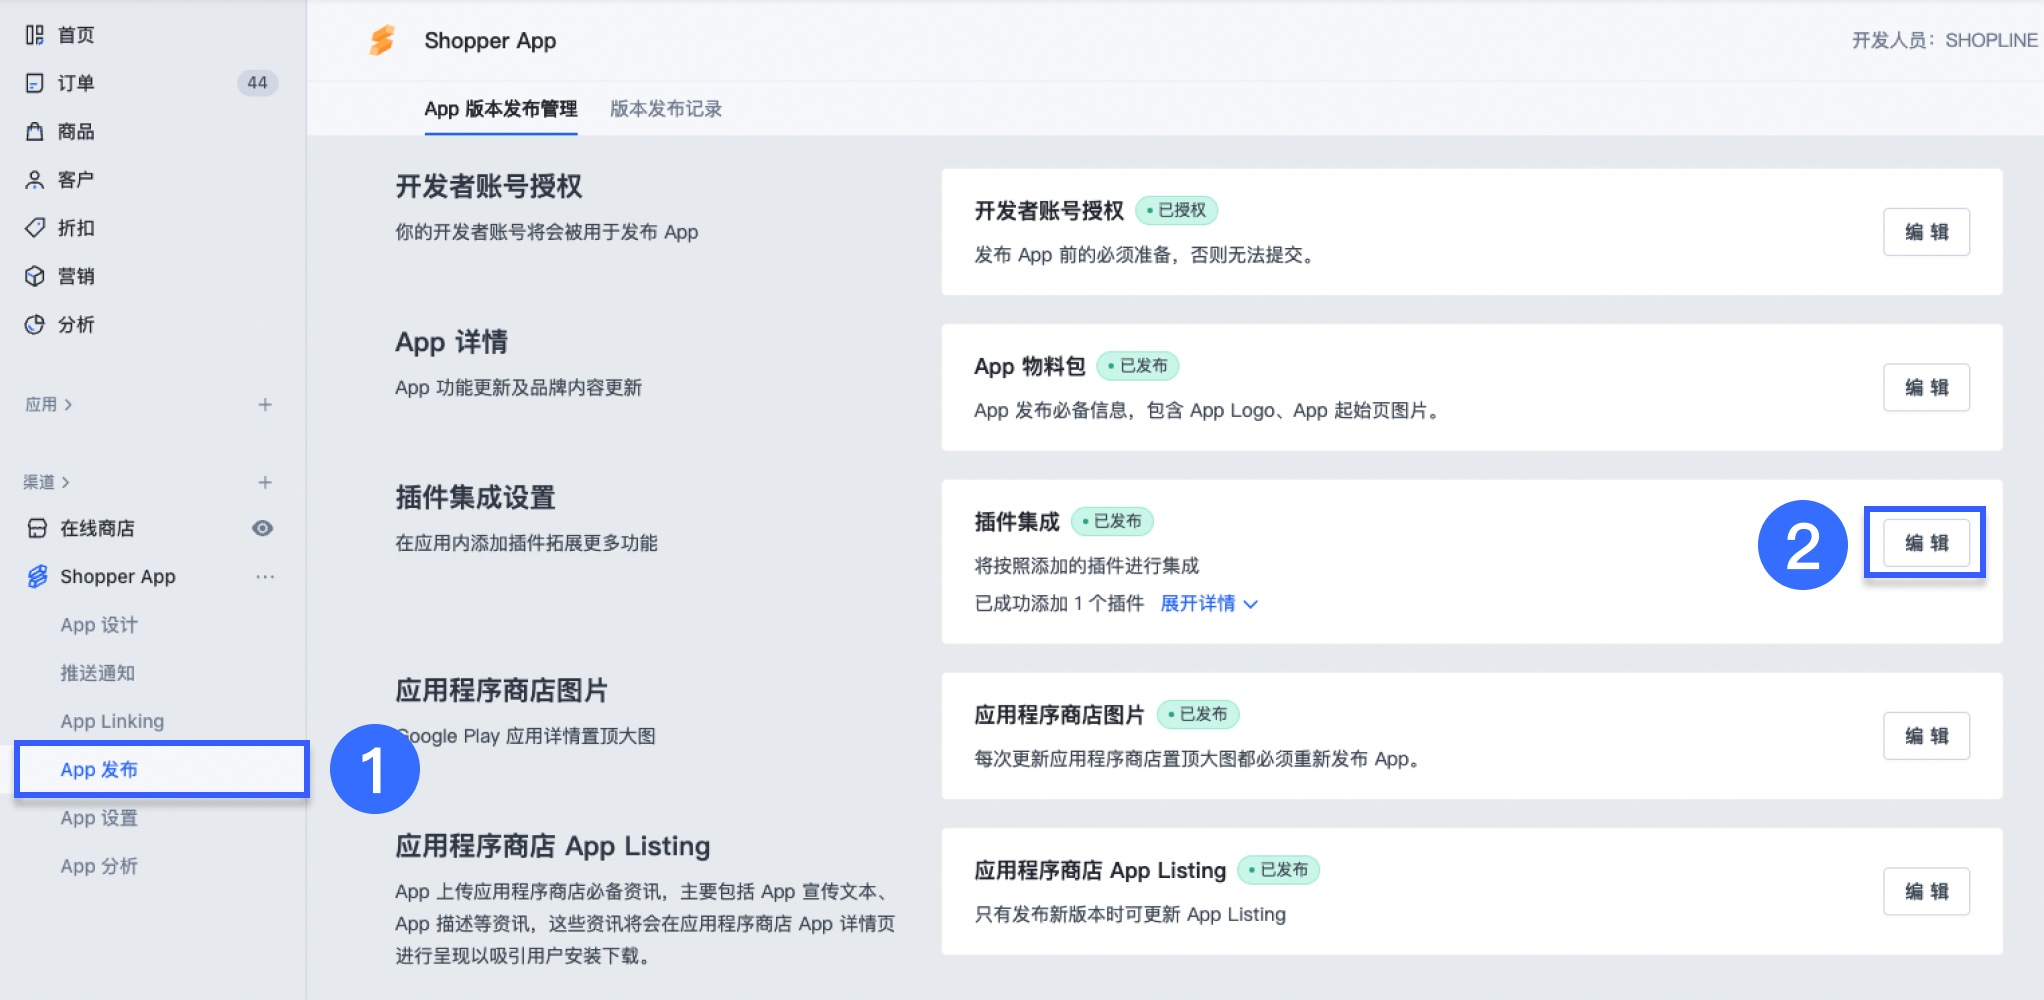This screenshot has width=2044, height=1000.
Task: Click 开发人员: SHOPLINE text
Action: (1944, 40)
